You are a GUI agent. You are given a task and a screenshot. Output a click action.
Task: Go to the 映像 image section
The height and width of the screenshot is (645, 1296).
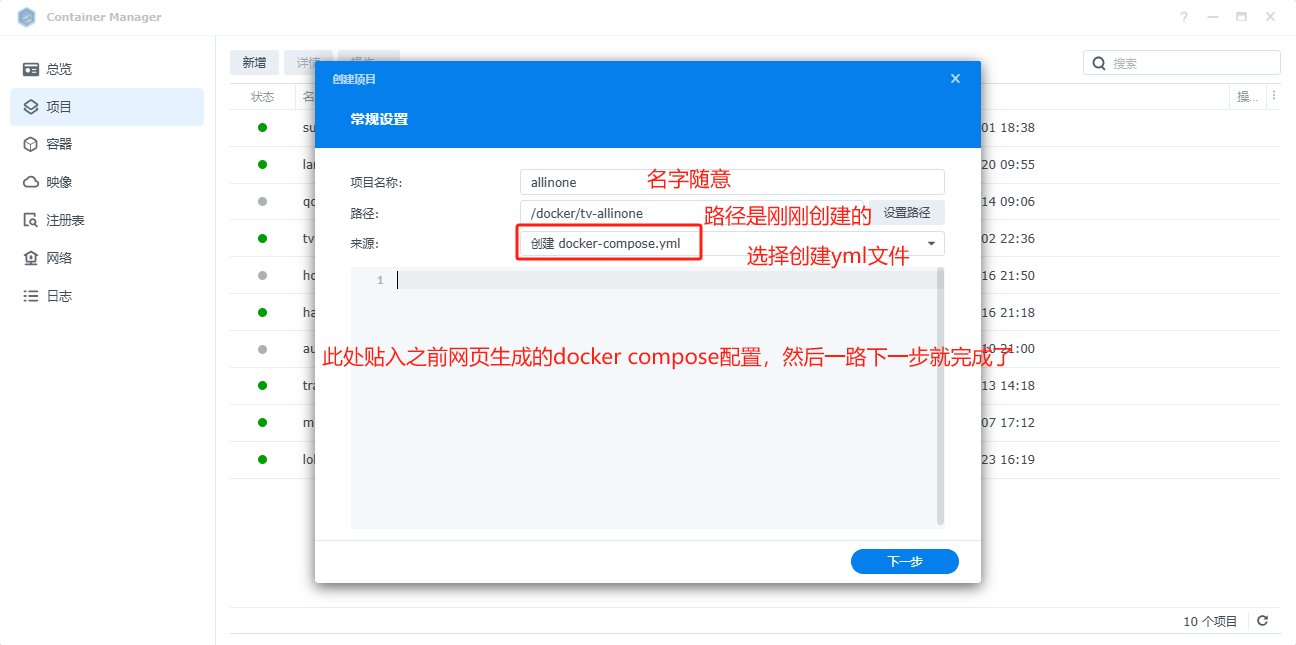tap(58, 182)
